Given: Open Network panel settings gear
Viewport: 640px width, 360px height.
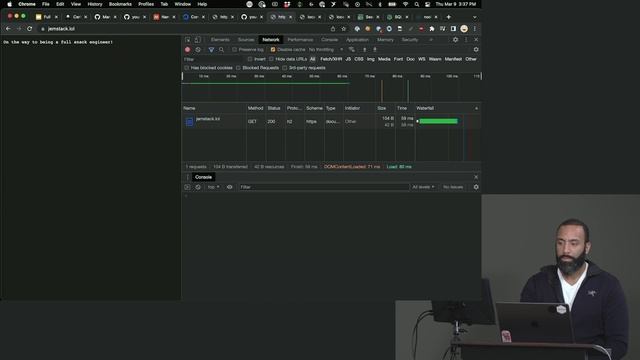Looking at the screenshot, I should click(x=476, y=49).
